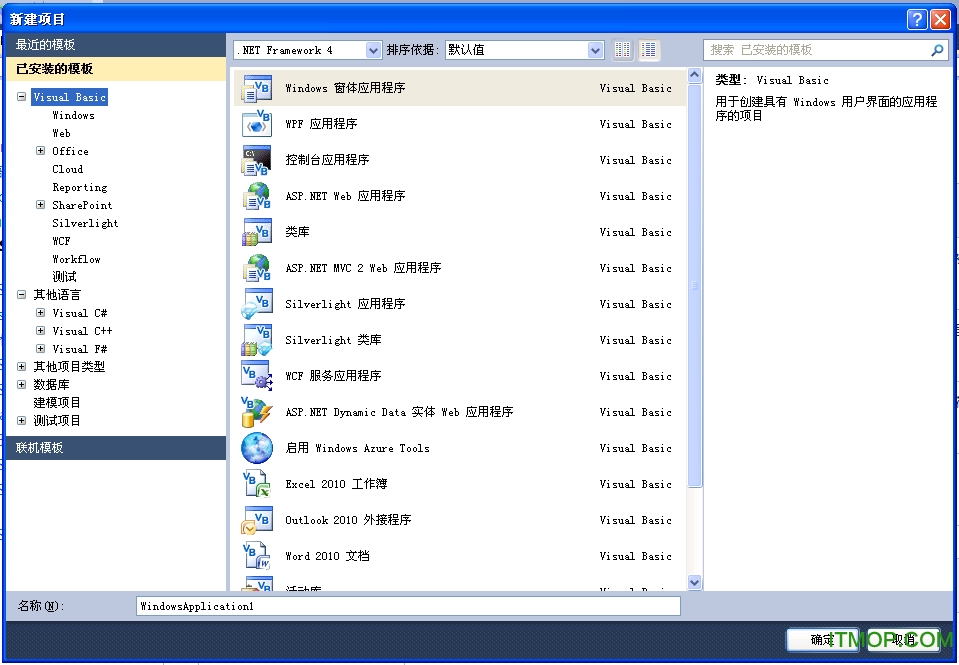Select the Word 2010 文档 template icon
This screenshot has width=959, height=665.
pyautogui.click(x=257, y=557)
